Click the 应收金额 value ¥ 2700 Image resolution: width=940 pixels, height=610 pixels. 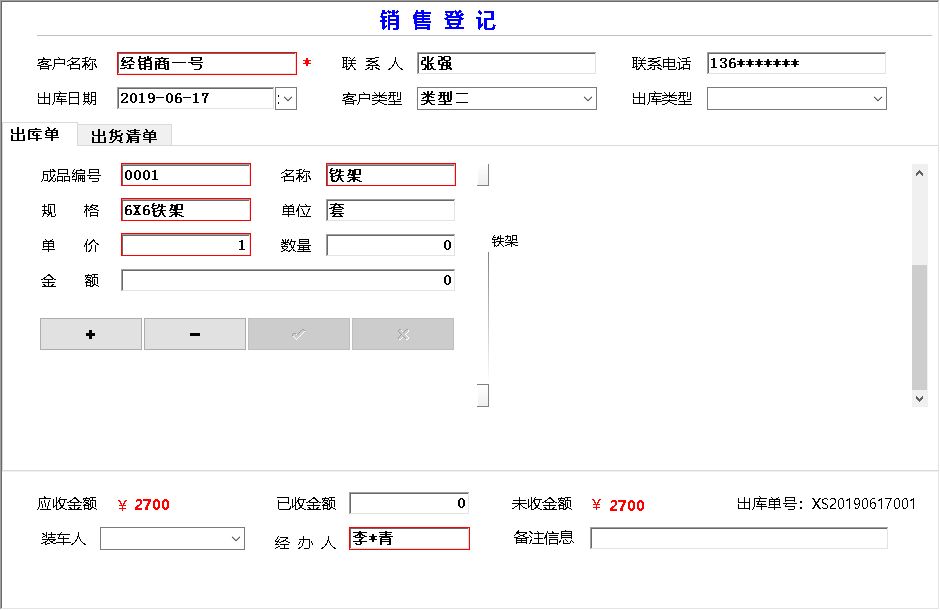click(144, 505)
